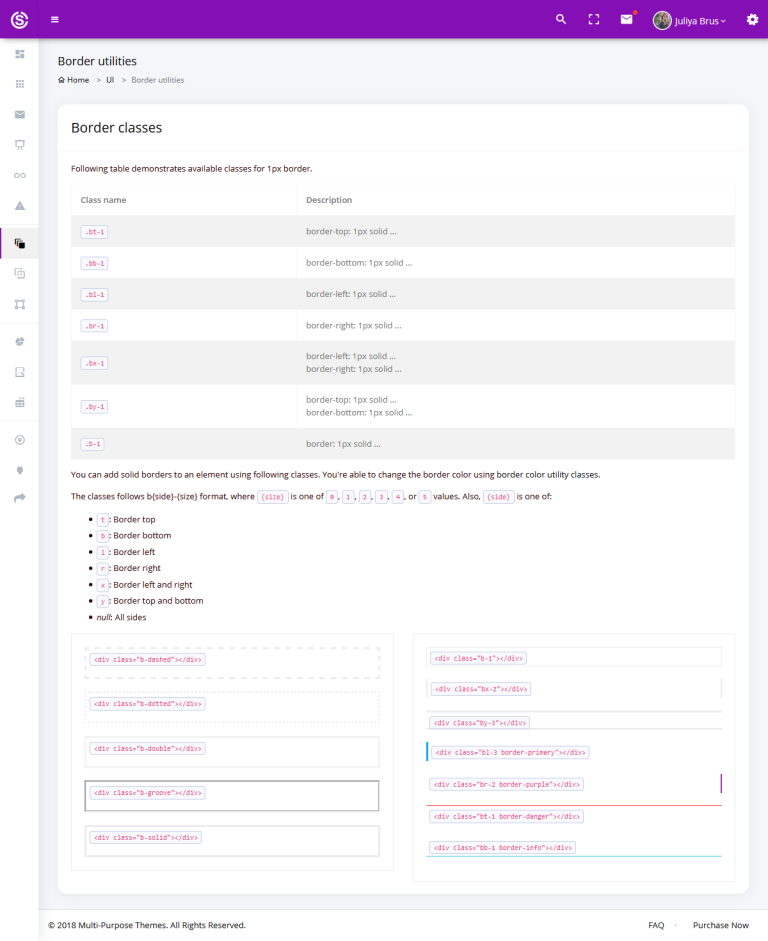Select the warning triangle icon in sidebar

tap(19, 205)
